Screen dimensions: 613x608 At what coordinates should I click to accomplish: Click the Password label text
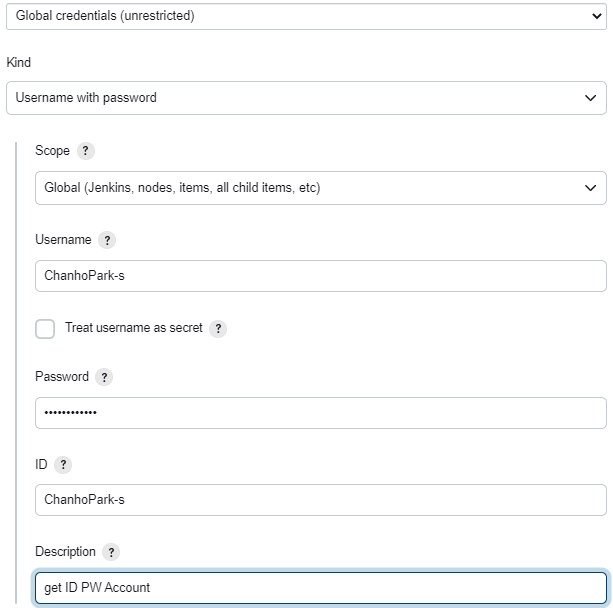click(62, 377)
